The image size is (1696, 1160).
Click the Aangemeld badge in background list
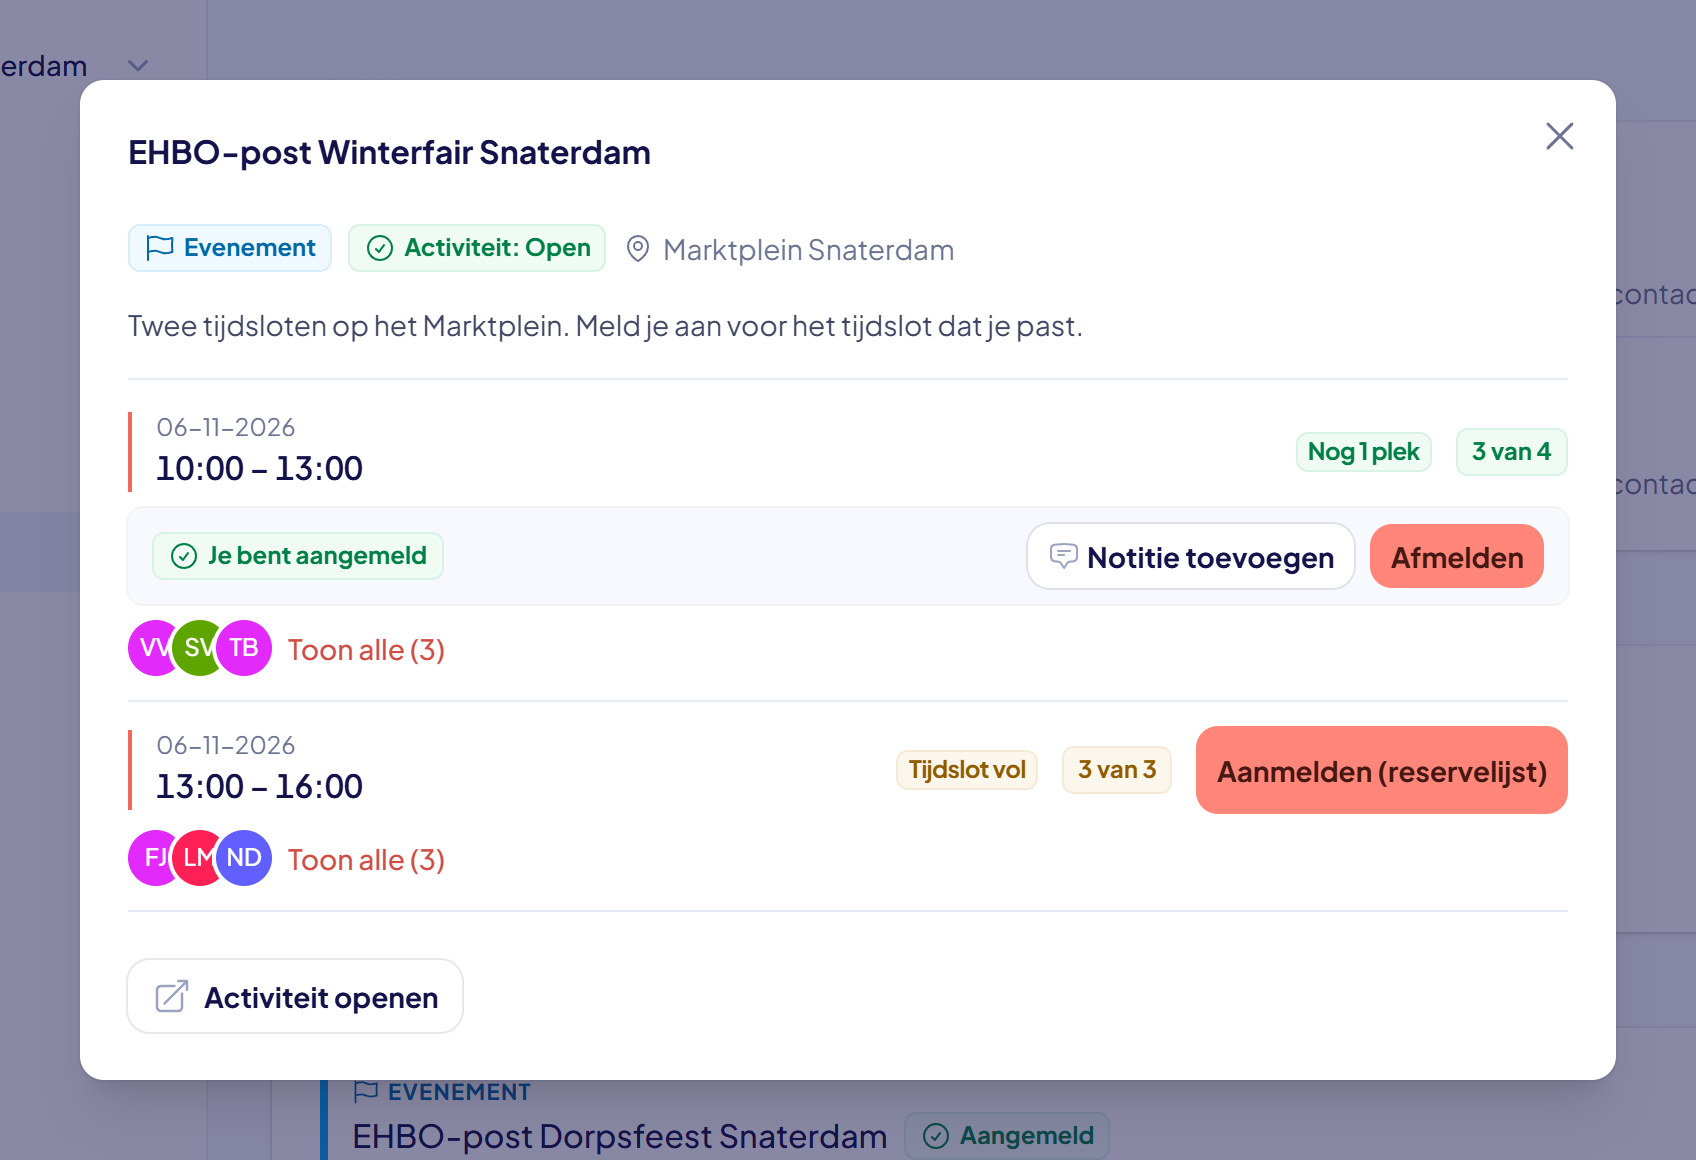point(1007,1136)
